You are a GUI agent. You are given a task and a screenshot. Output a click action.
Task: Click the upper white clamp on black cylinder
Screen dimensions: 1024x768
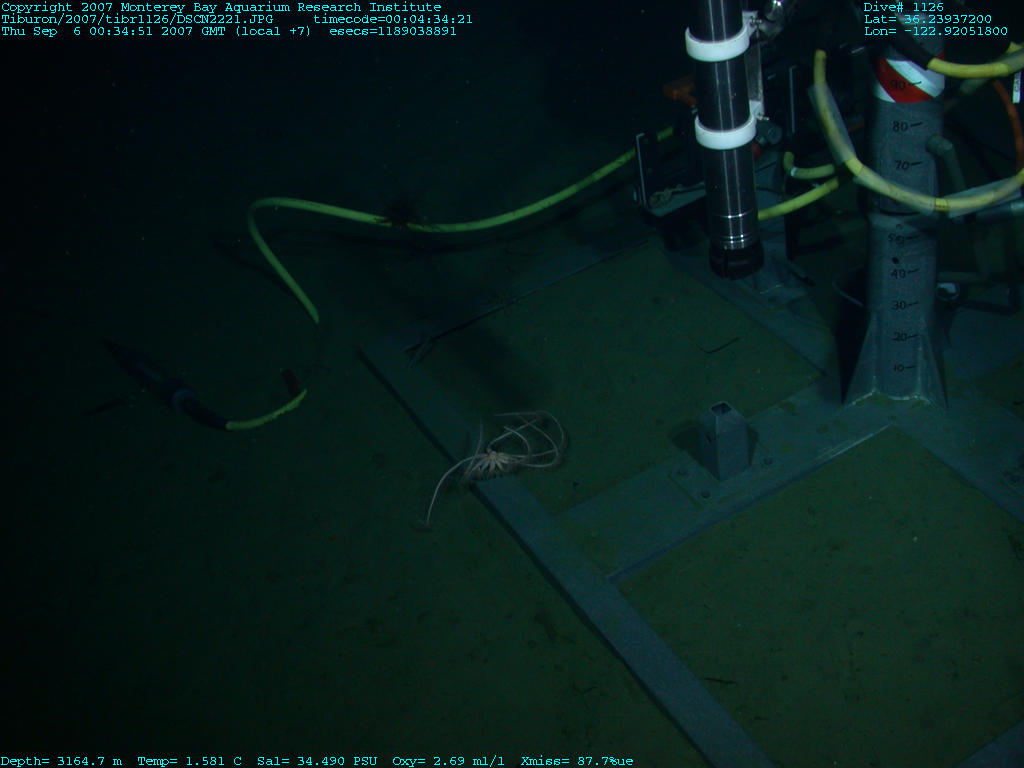tap(718, 42)
